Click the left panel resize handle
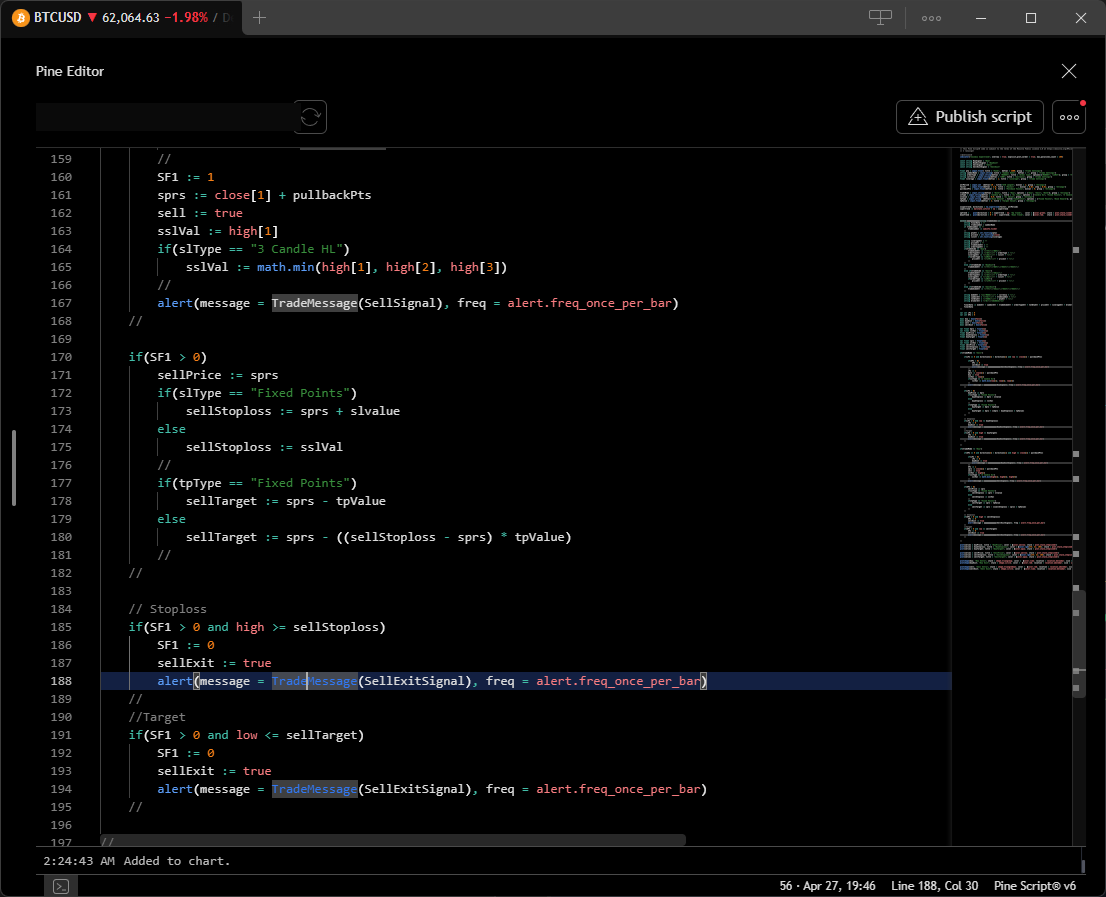Image resolution: width=1106 pixels, height=897 pixels. click(x=13, y=468)
